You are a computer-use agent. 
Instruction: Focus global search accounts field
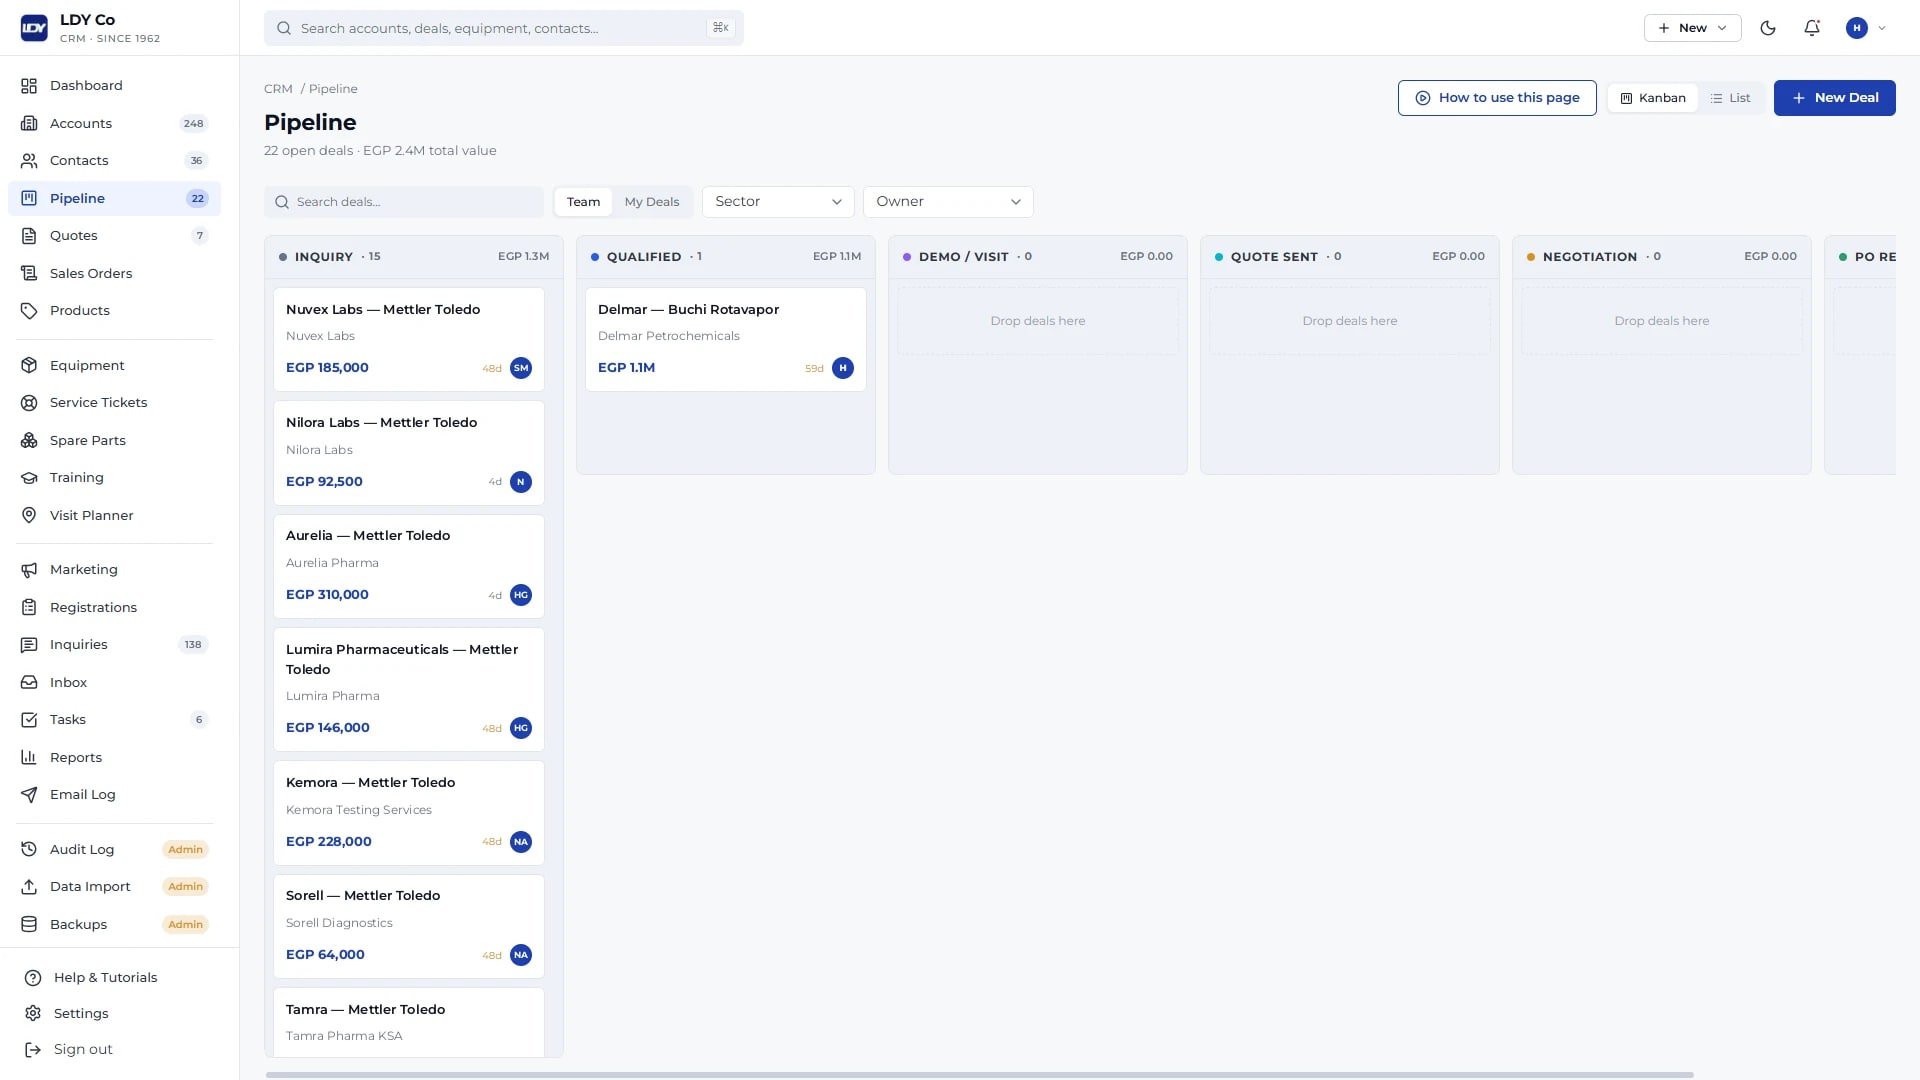point(504,28)
